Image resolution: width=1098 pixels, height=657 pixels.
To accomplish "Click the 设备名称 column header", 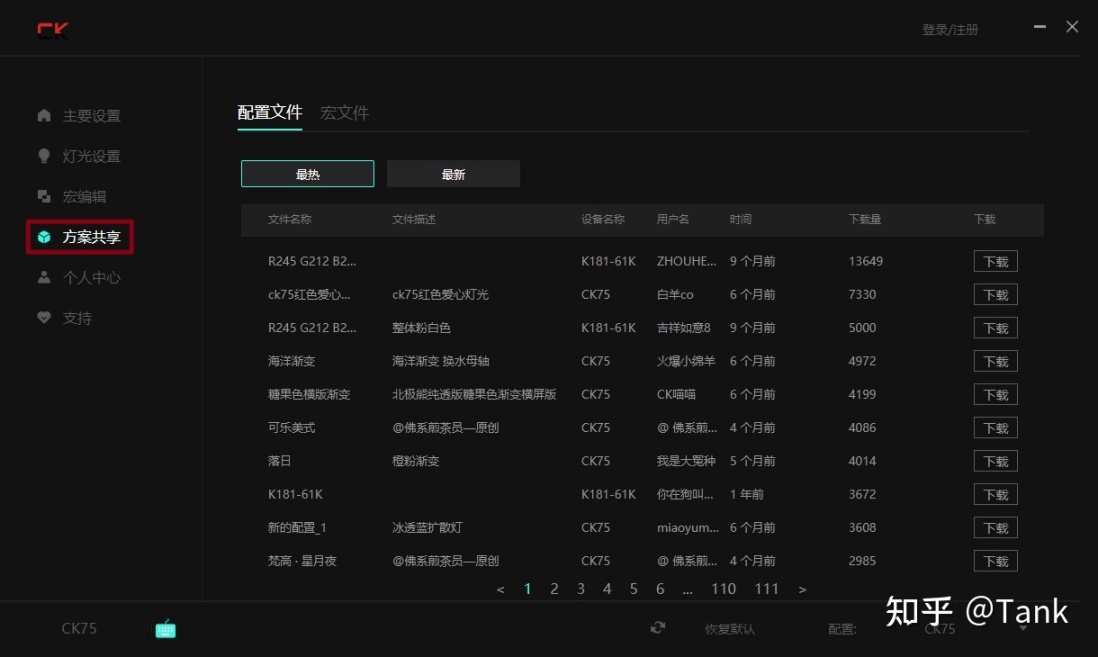I will [603, 219].
